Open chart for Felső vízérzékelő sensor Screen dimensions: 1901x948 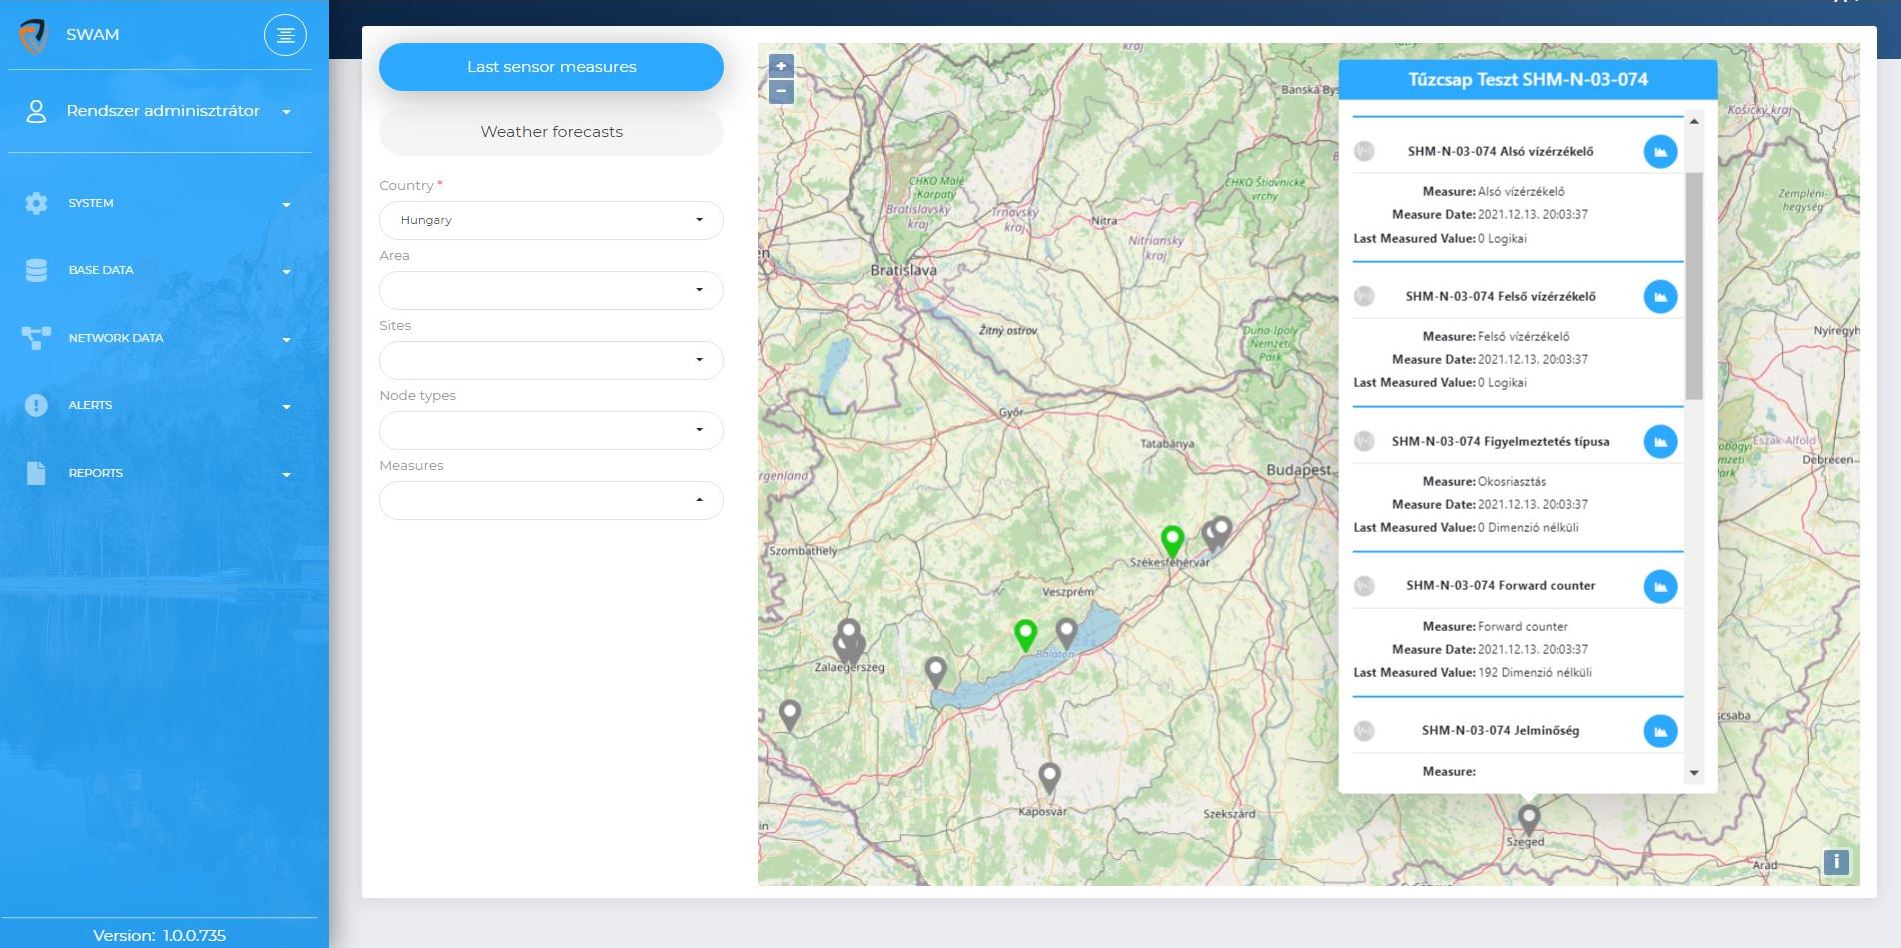[x=1660, y=296]
